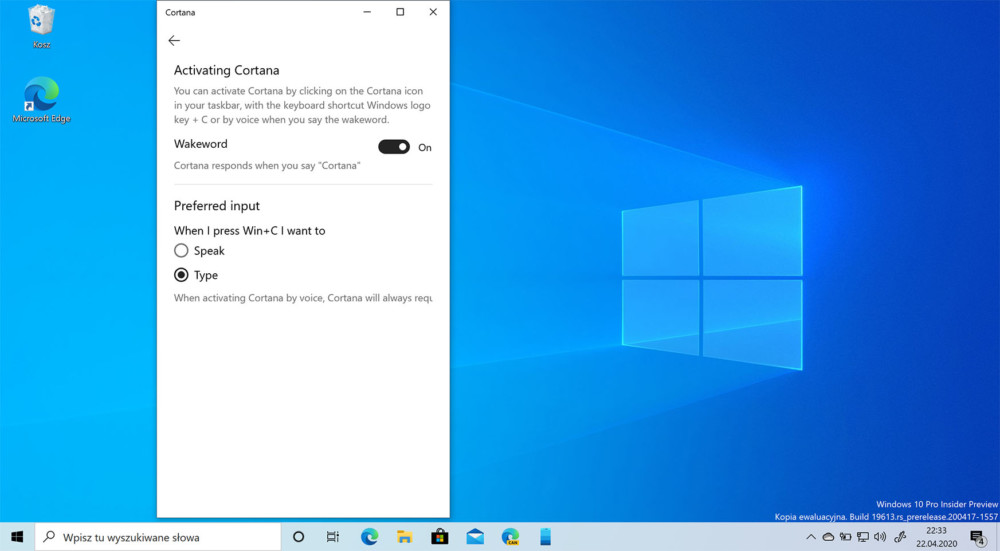Open the Windows Start menu

pos(17,537)
